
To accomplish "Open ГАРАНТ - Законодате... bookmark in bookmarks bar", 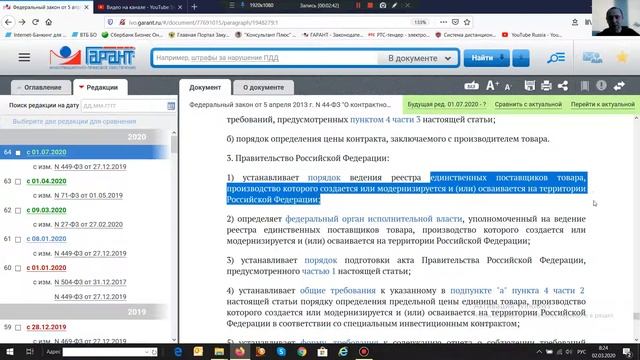I will coord(333,35).
